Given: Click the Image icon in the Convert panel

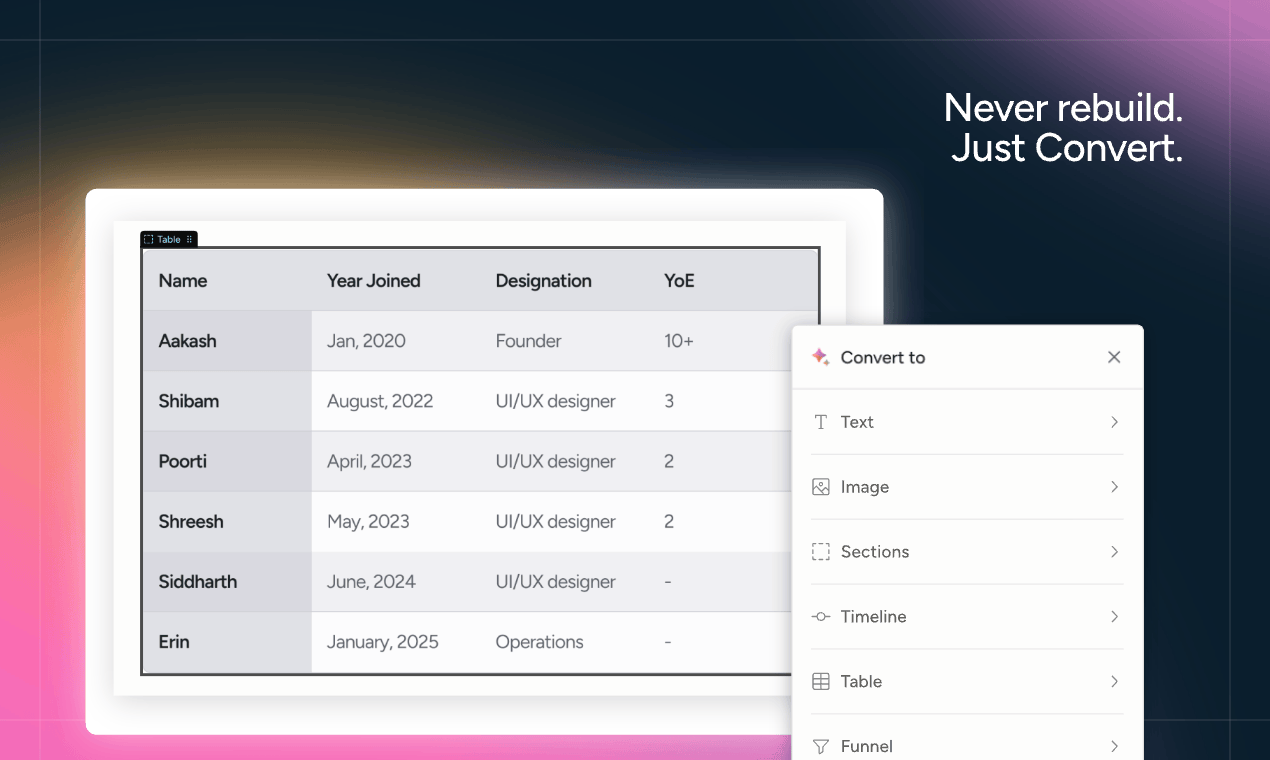Looking at the screenshot, I should (x=820, y=486).
